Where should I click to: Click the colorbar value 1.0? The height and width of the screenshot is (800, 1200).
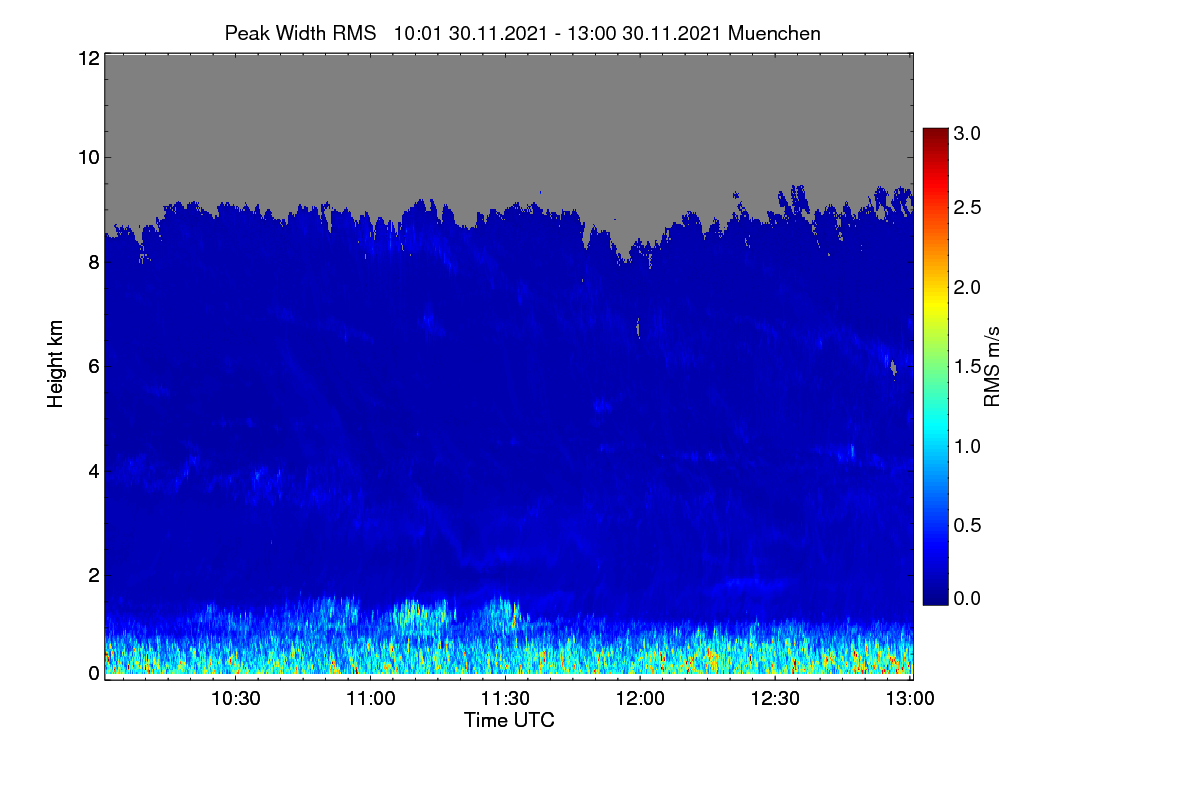(x=967, y=445)
